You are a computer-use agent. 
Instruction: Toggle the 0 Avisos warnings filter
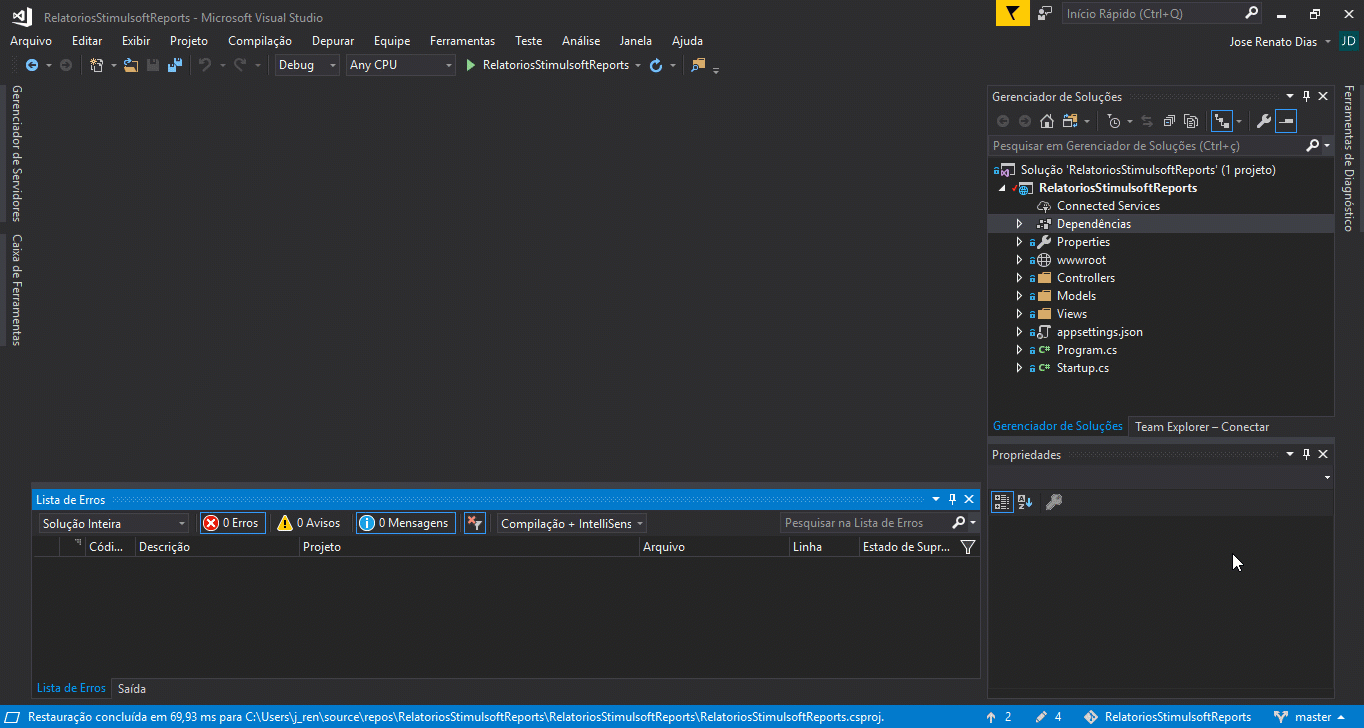coord(309,523)
